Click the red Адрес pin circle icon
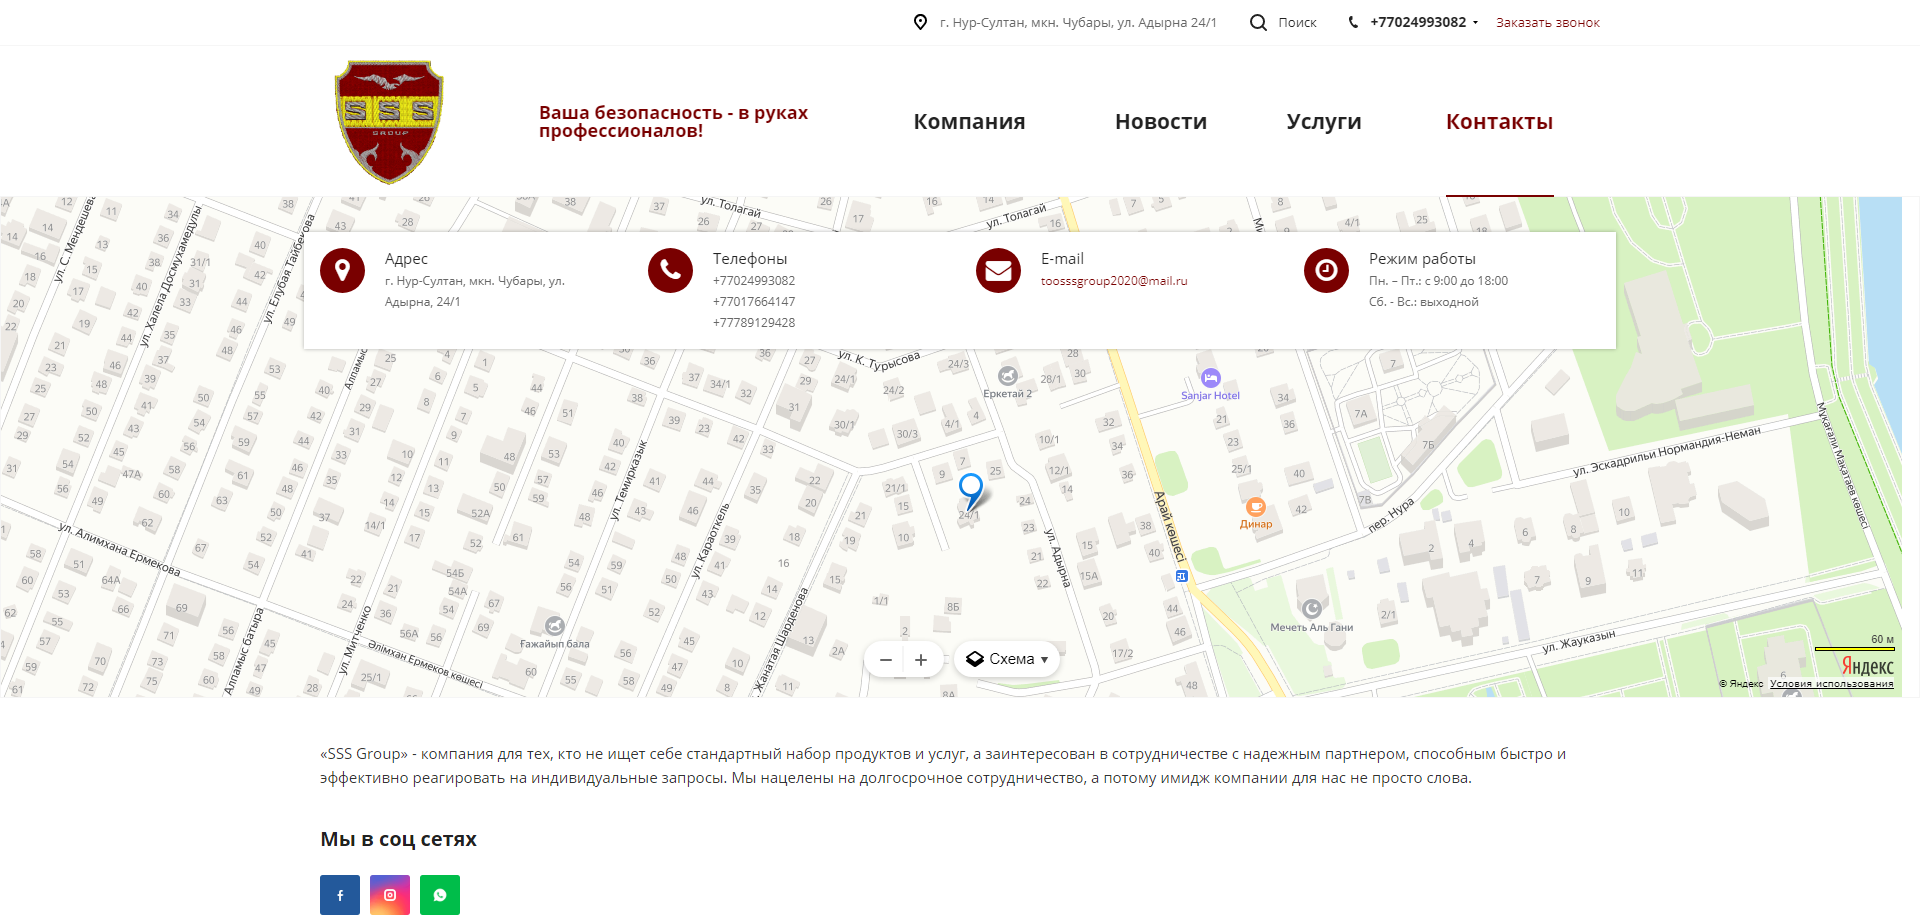This screenshot has height=920, width=1920. [x=342, y=270]
